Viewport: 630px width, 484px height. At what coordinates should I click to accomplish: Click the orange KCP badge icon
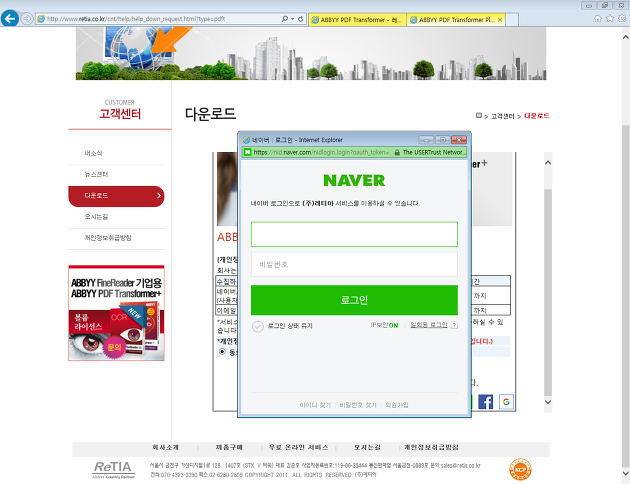click(520, 470)
